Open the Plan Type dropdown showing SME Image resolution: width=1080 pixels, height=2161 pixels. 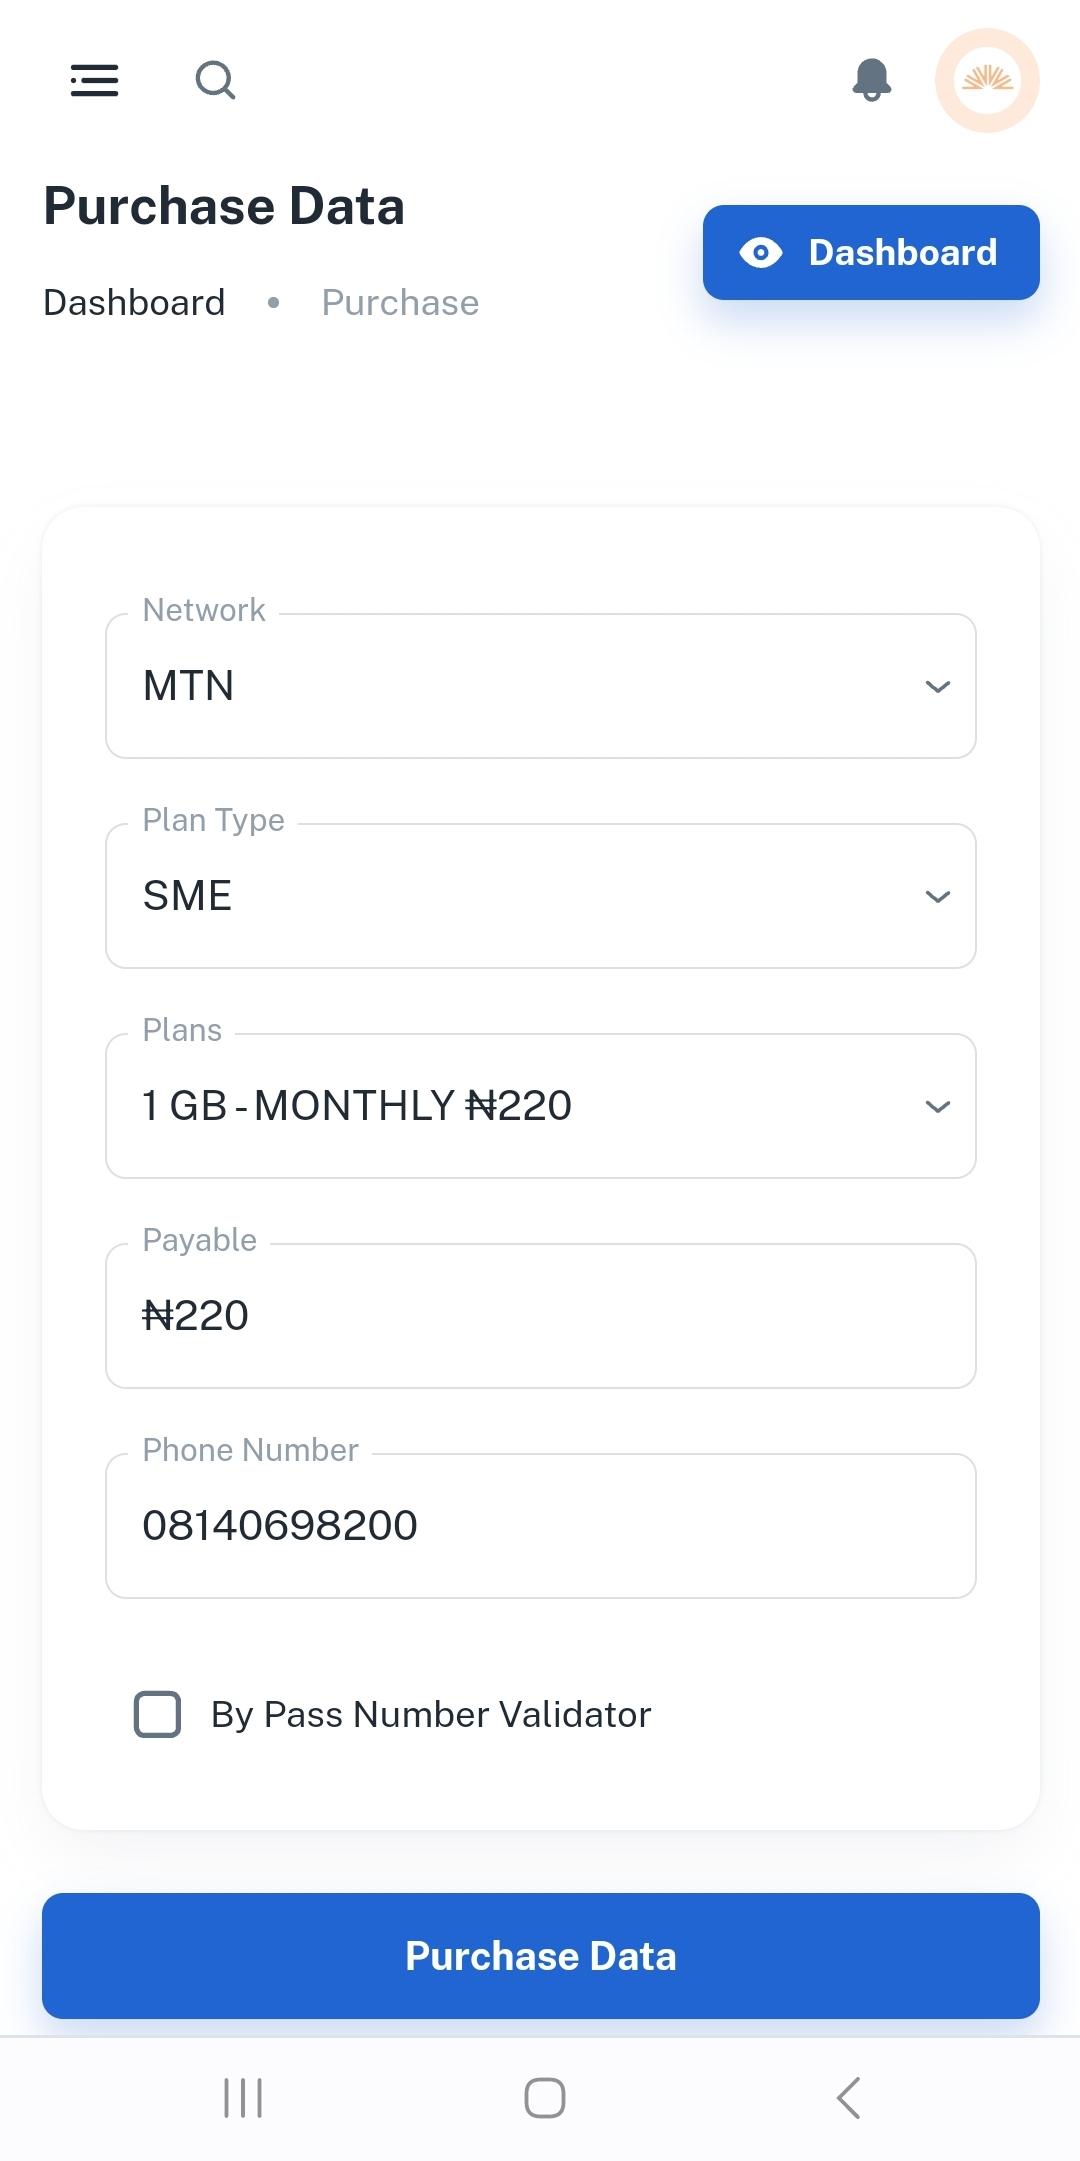[540, 896]
